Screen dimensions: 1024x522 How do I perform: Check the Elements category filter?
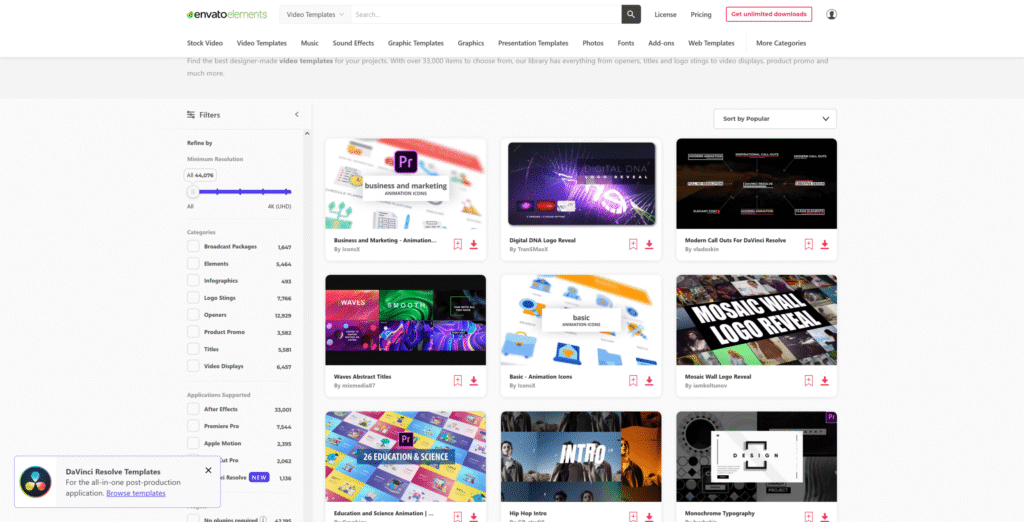click(193, 263)
